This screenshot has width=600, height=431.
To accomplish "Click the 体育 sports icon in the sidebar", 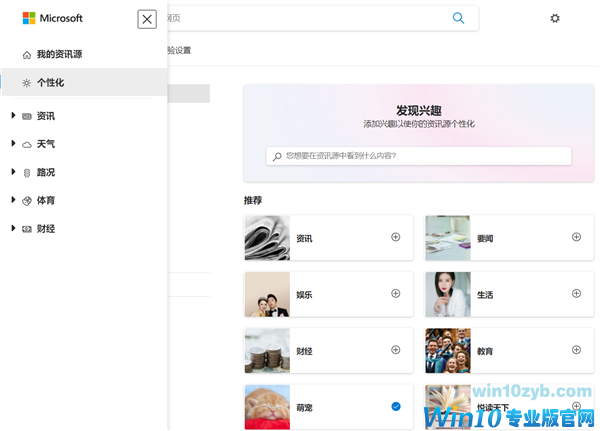I will tap(27, 200).
